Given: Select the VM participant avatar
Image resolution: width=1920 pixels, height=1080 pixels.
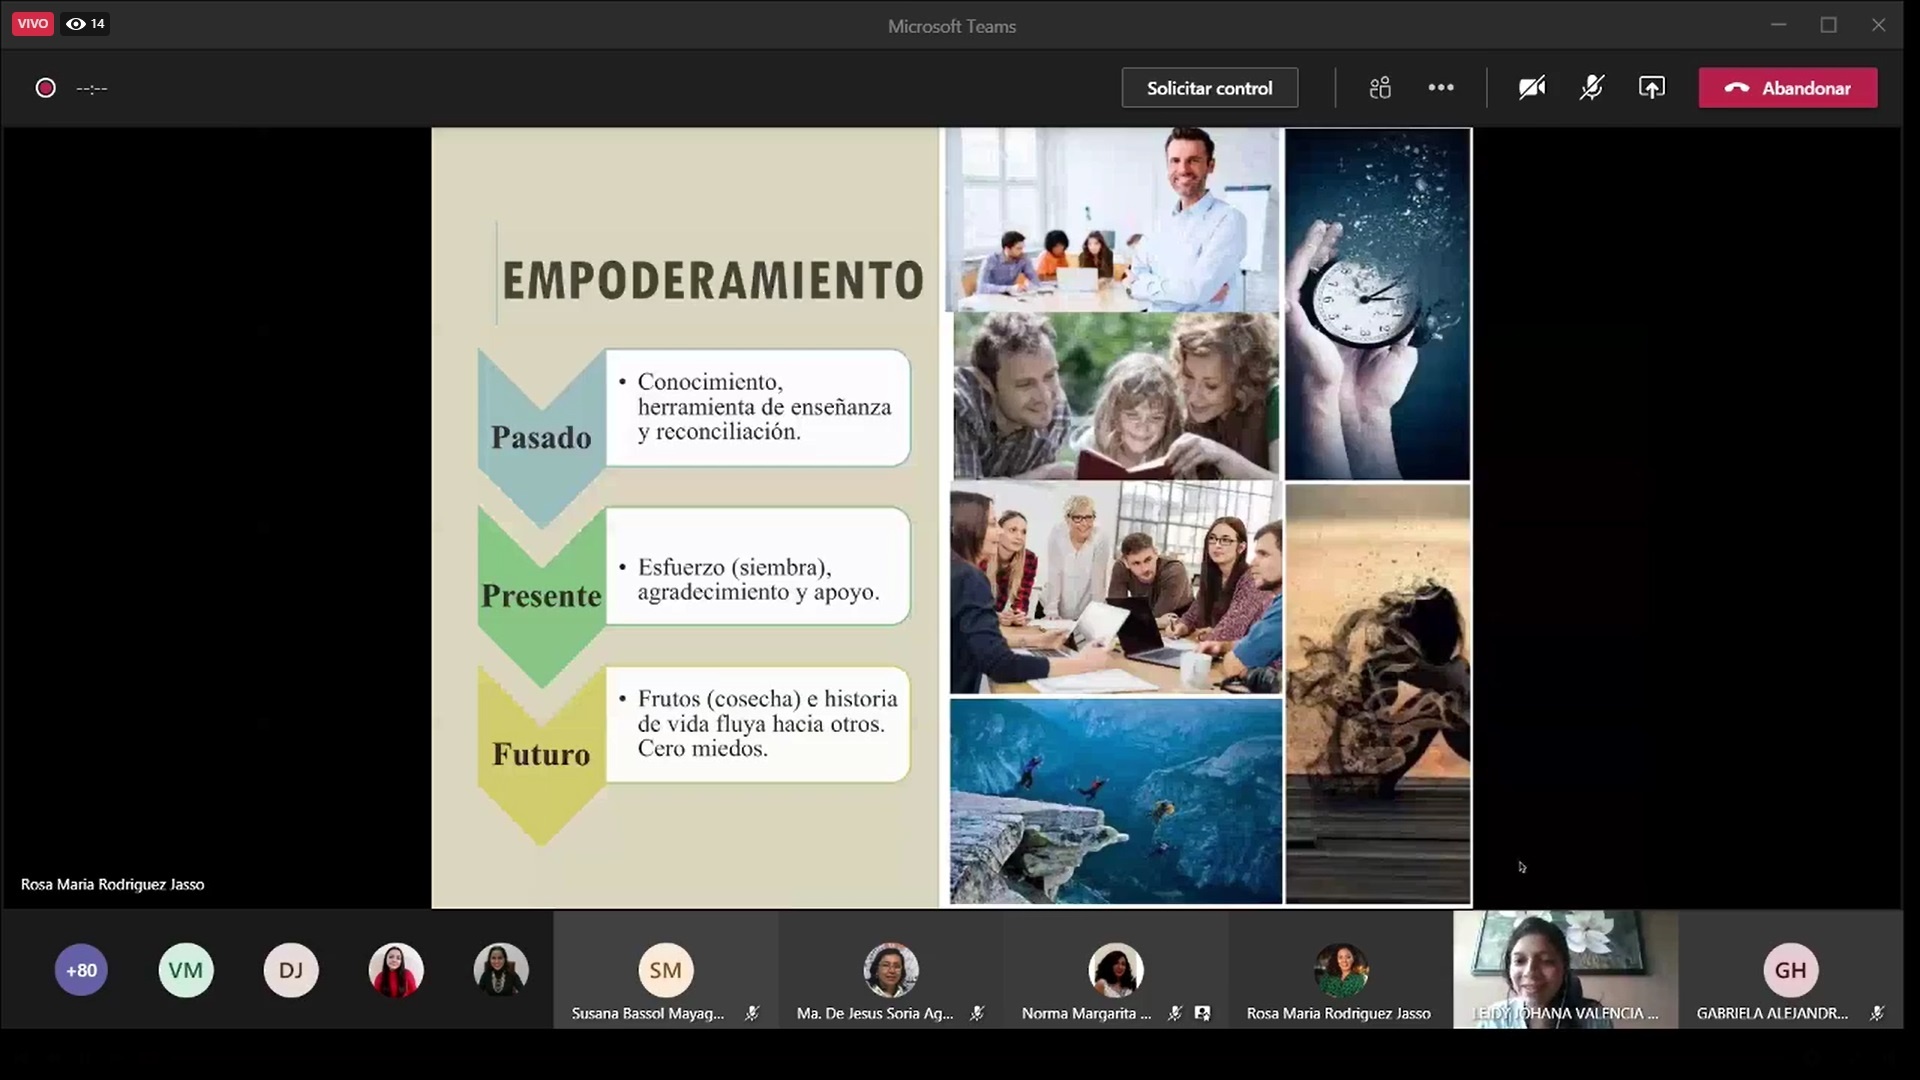Looking at the screenshot, I should pos(186,970).
